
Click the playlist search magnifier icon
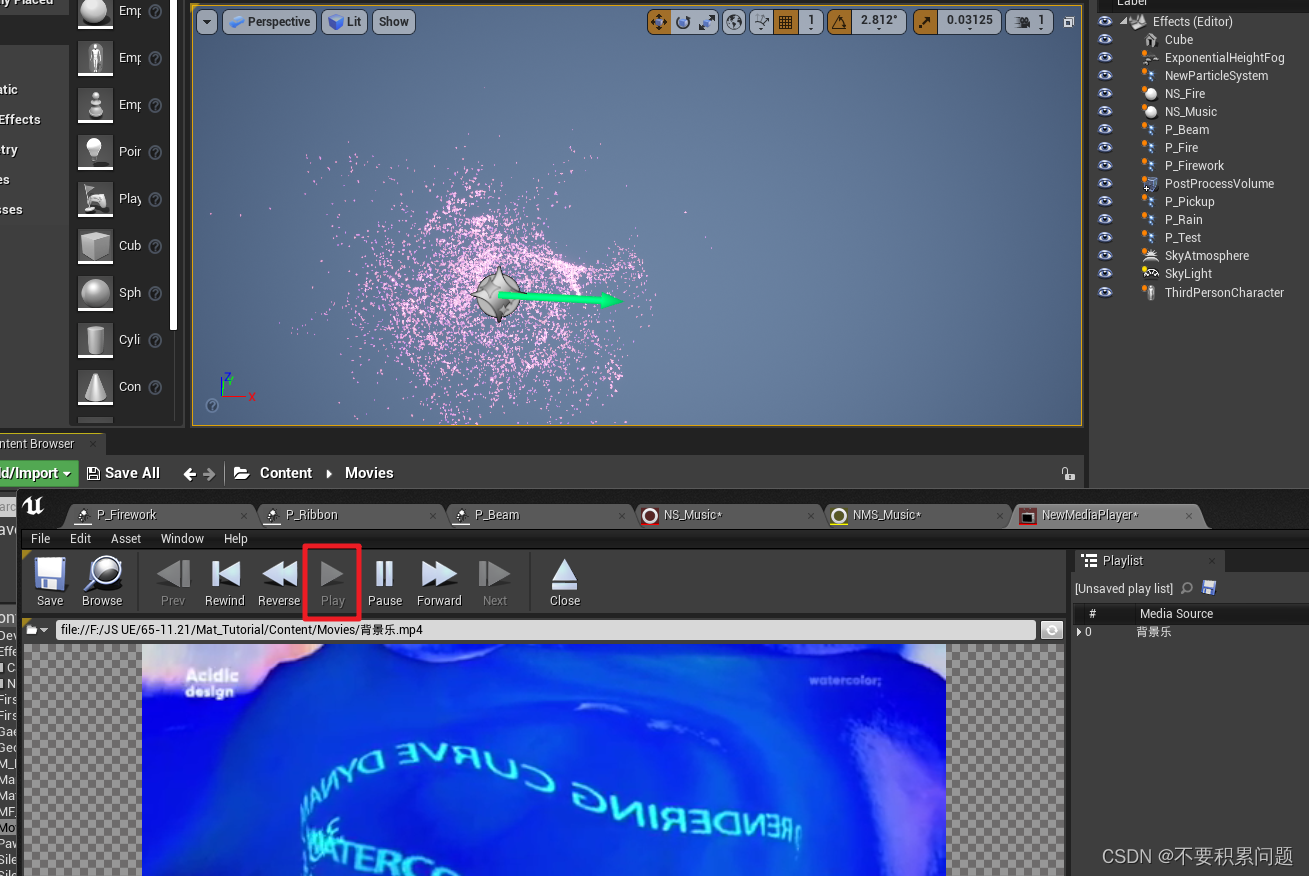1187,588
